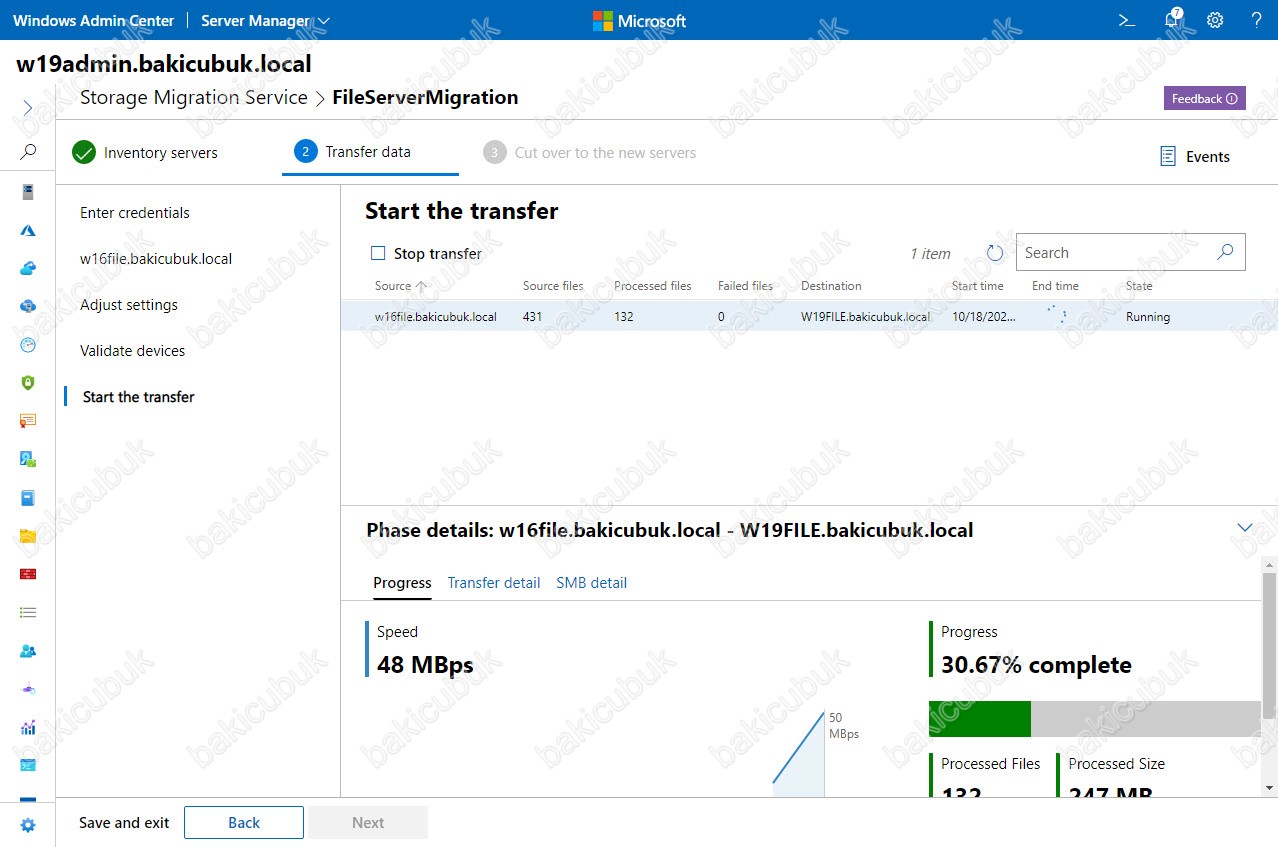The height and width of the screenshot is (847, 1278).
Task: Open the Files folder icon in the sidebar
Action: coord(28,536)
